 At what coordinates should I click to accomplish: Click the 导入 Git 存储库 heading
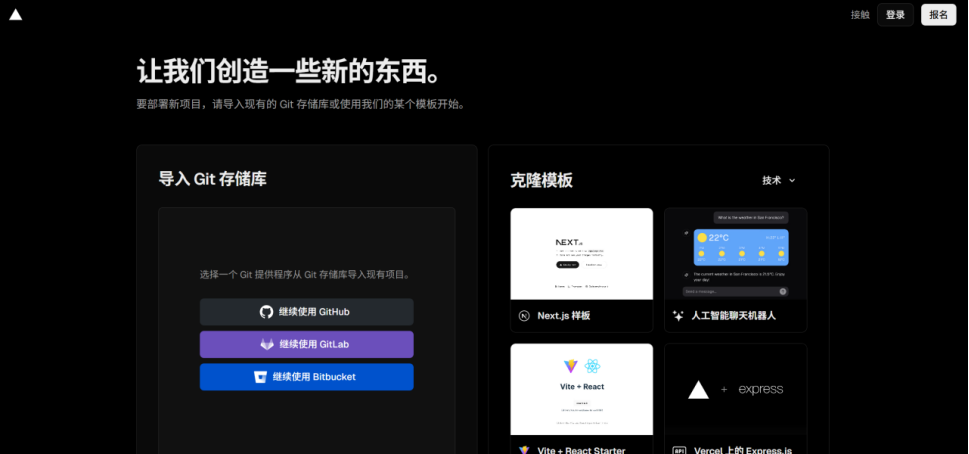[213, 179]
